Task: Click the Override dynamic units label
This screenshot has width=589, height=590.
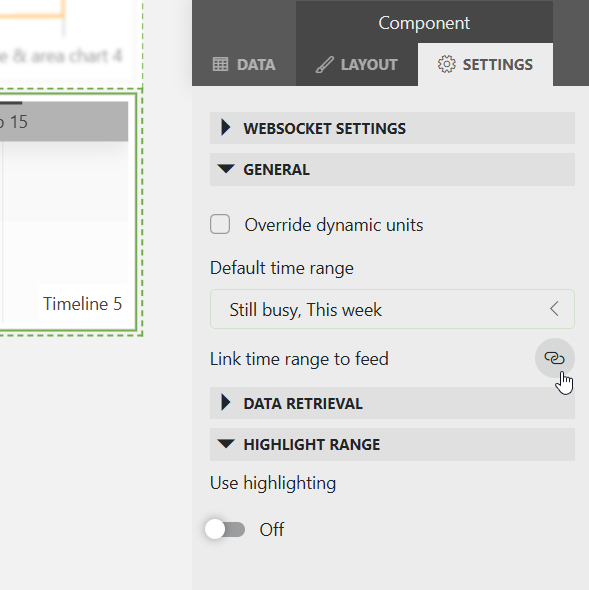Action: coord(334,225)
